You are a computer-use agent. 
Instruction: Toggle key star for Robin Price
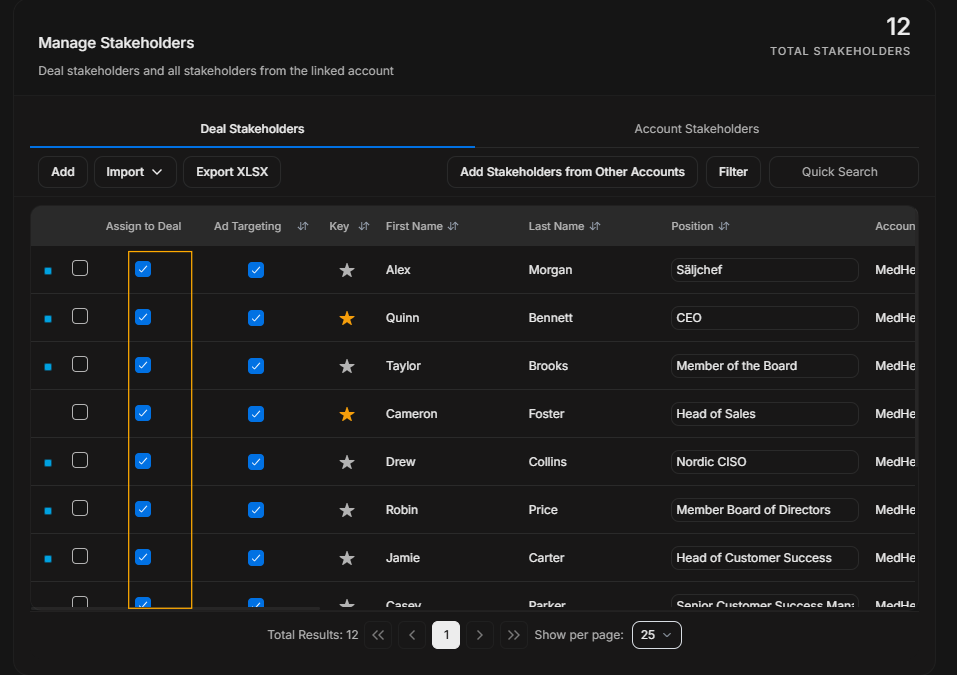(347, 510)
